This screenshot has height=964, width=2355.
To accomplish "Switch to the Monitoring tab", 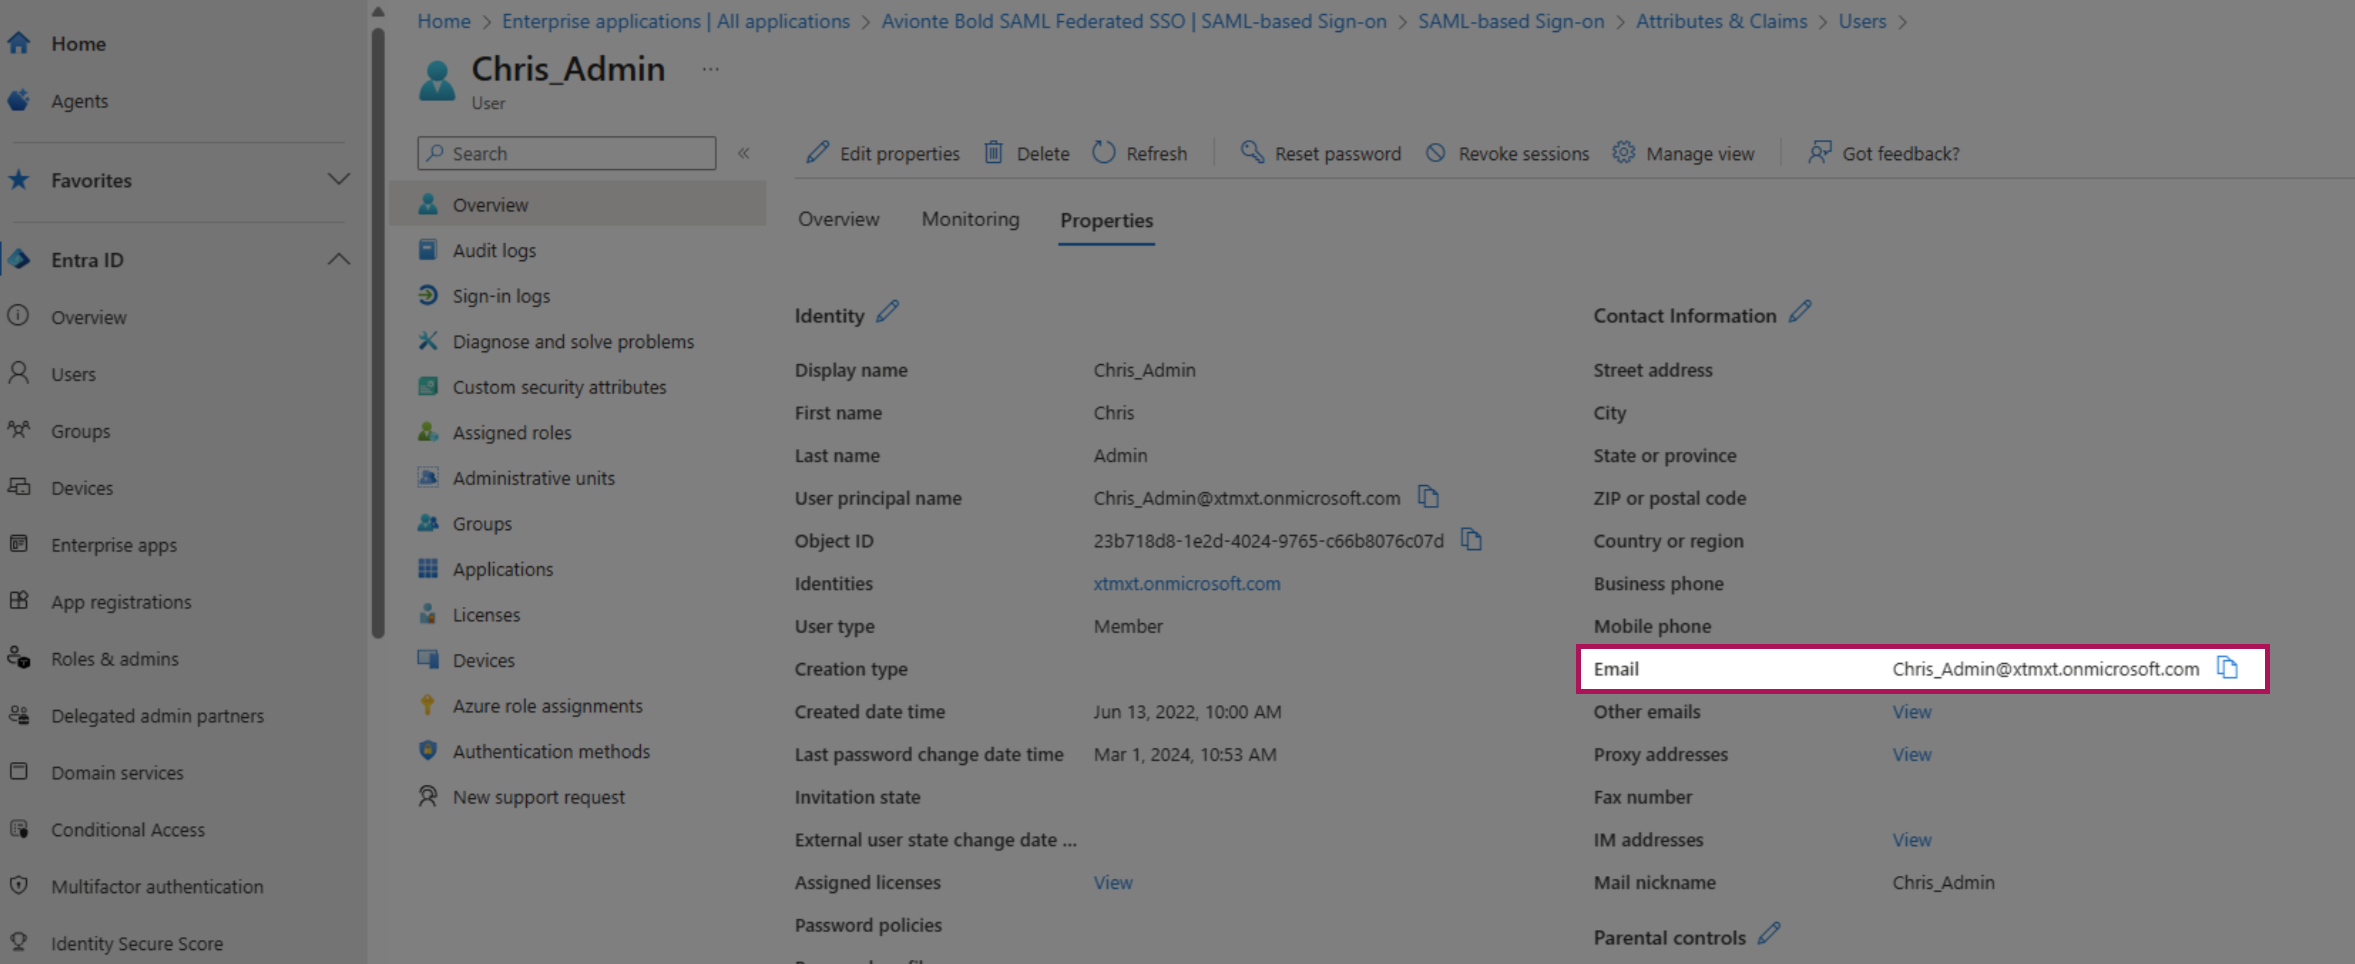I will tap(970, 219).
